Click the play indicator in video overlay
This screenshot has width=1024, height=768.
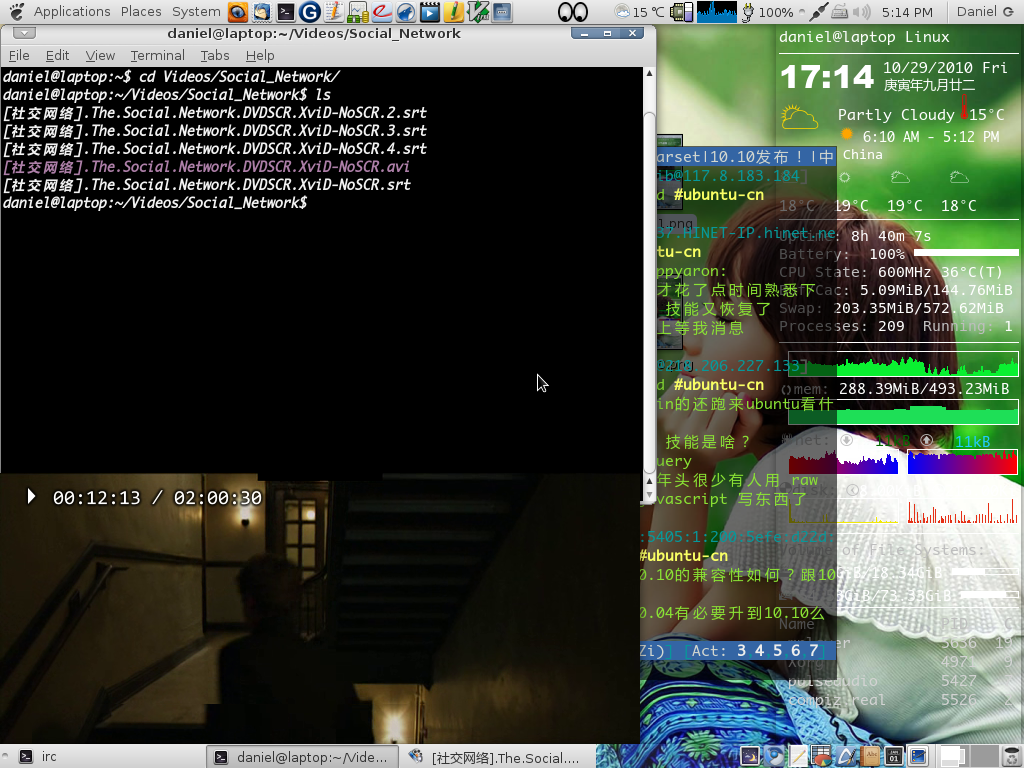click(31, 497)
